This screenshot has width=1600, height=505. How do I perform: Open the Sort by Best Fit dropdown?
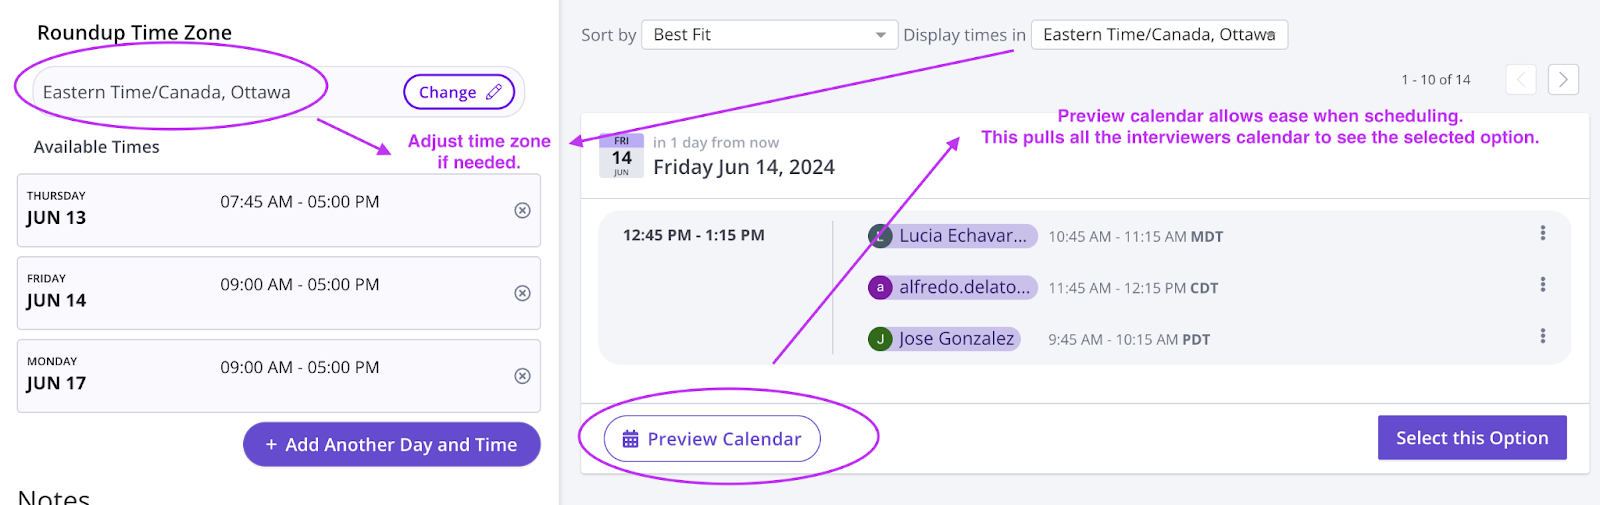pos(769,35)
